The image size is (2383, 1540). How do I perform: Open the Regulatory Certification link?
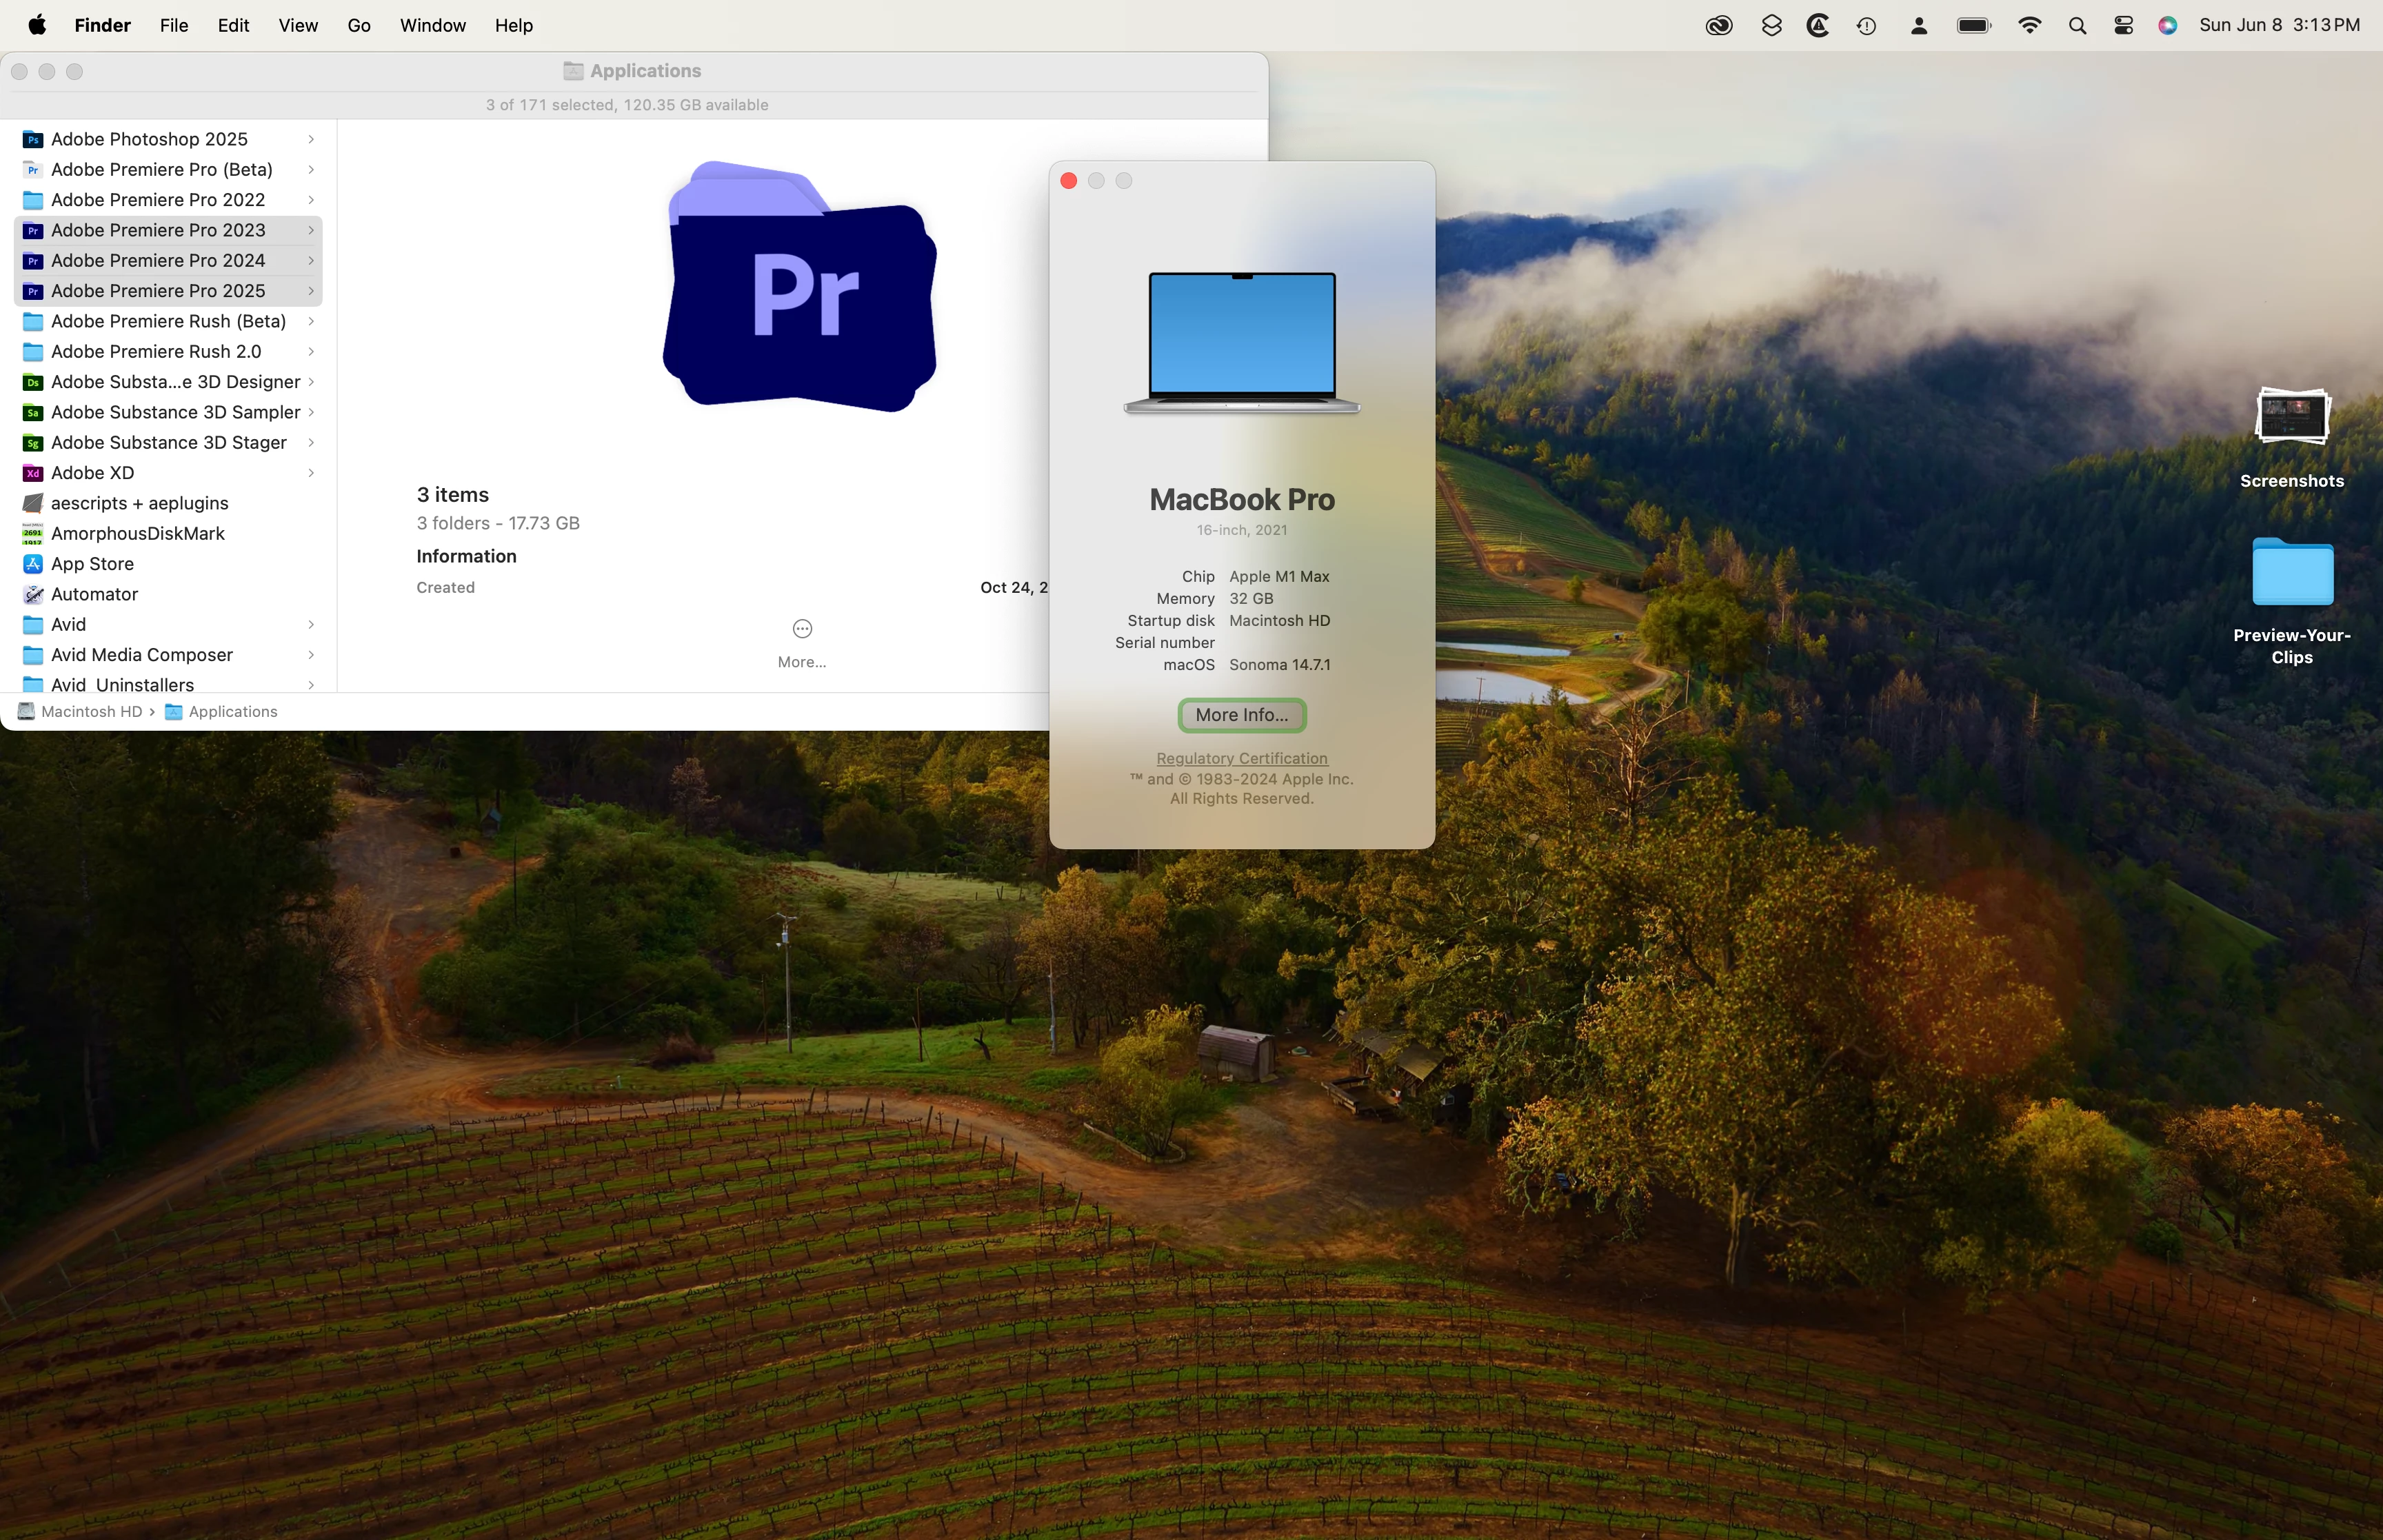(x=1241, y=758)
